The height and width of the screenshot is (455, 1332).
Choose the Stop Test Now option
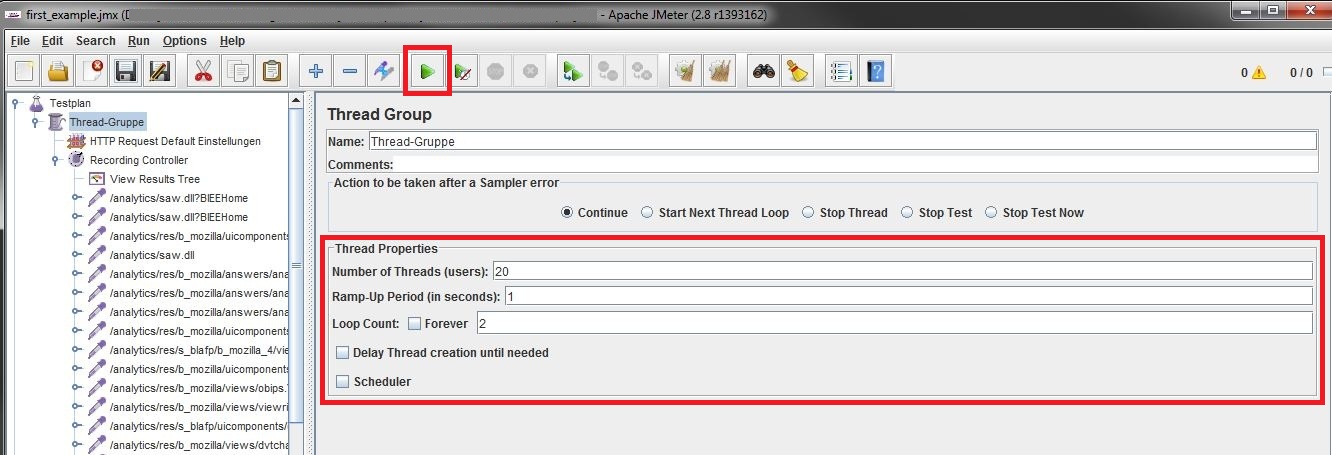[991, 212]
